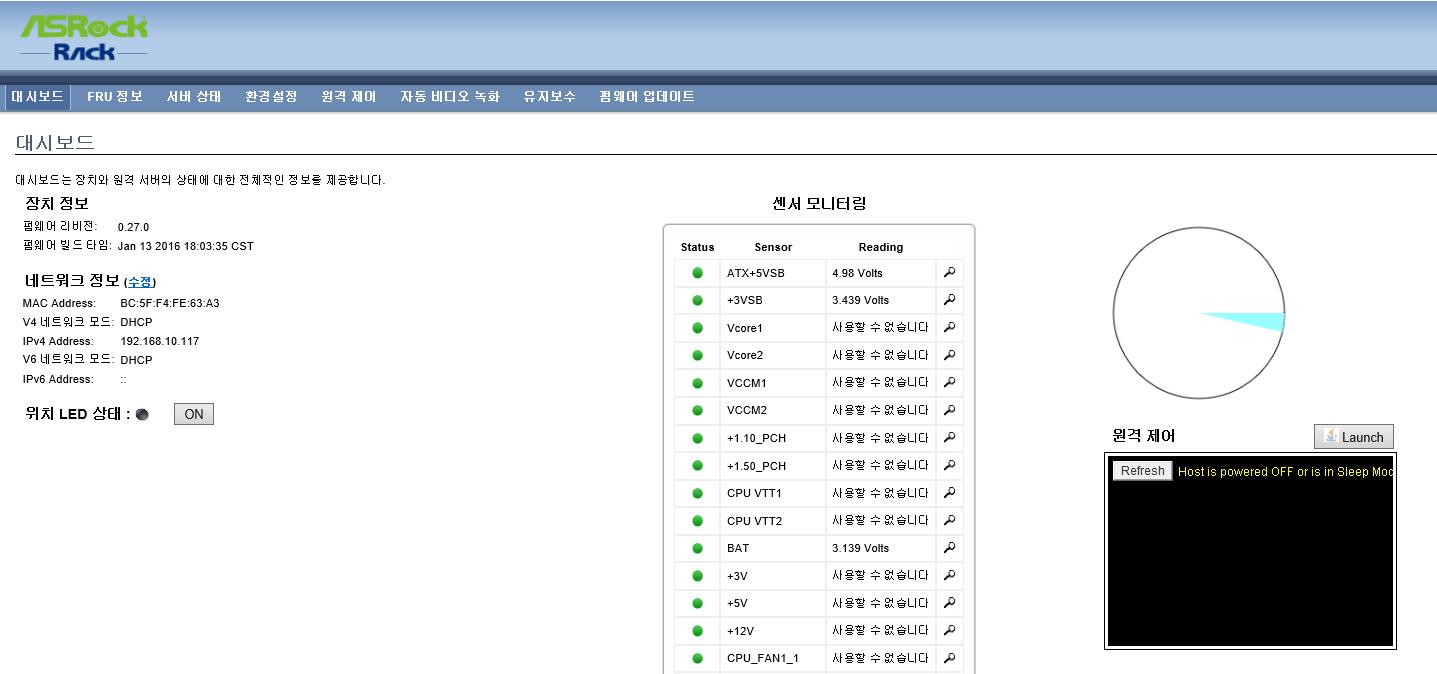Click the +5V sensor name
This screenshot has width=1437, height=674.
tap(737, 603)
